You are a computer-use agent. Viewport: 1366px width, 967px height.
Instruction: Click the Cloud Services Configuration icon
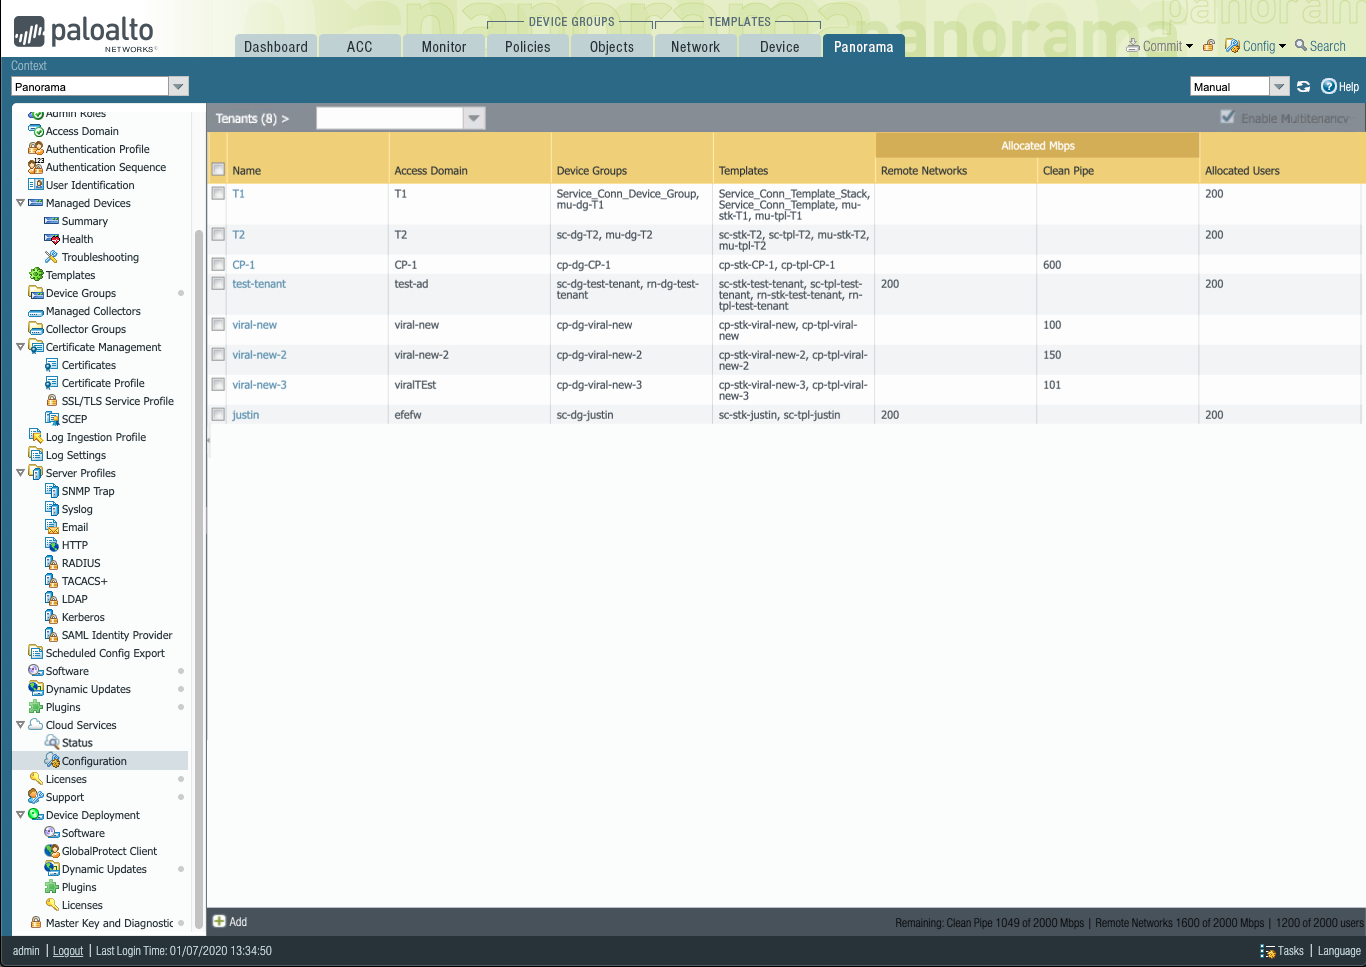[x=52, y=761]
